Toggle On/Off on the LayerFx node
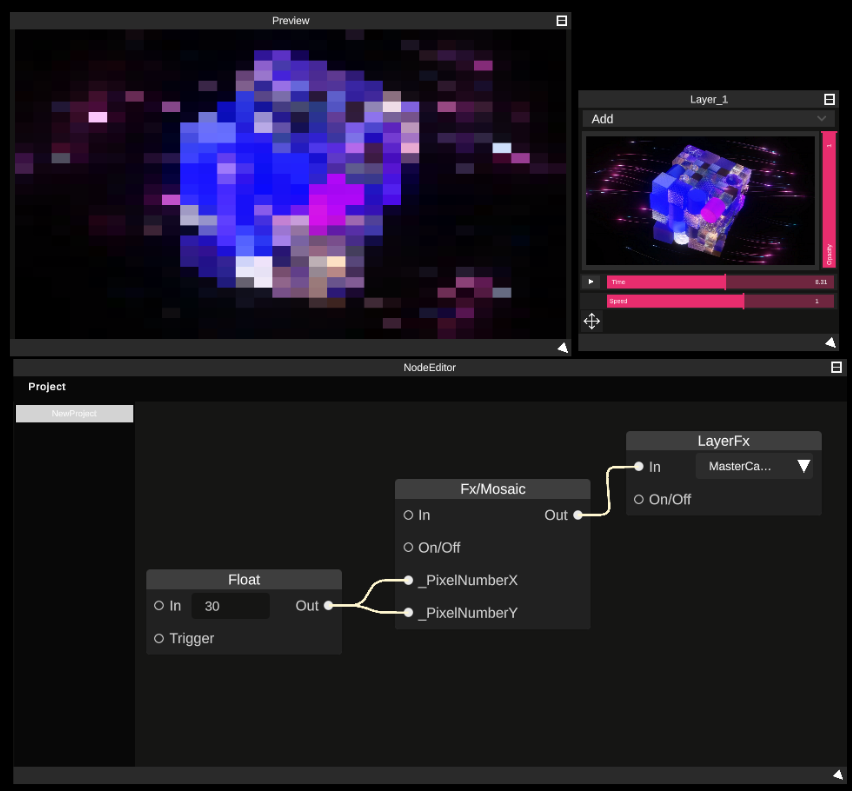 pos(638,499)
